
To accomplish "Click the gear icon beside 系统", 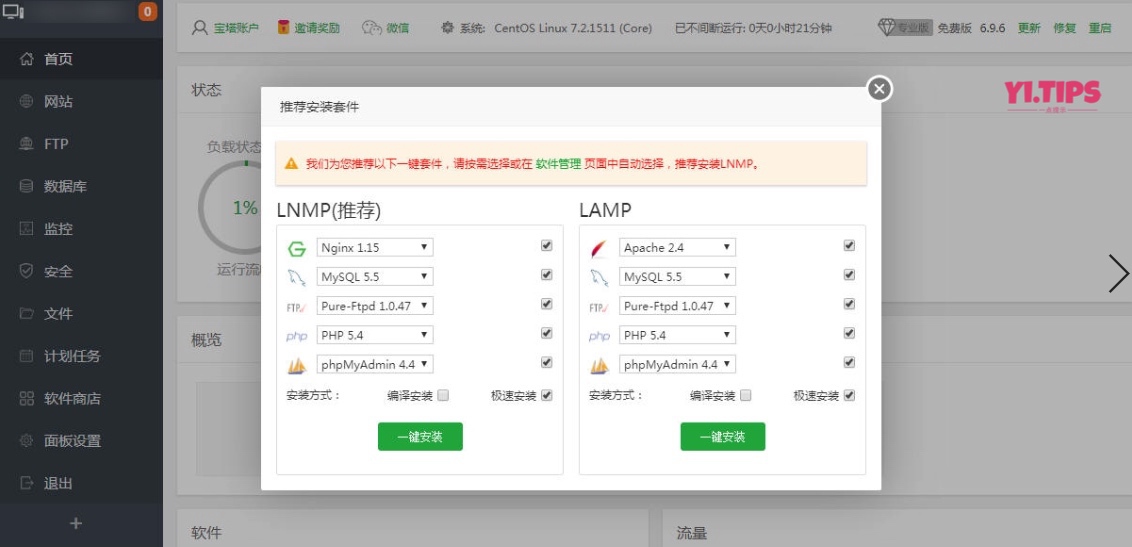I will (x=448, y=28).
